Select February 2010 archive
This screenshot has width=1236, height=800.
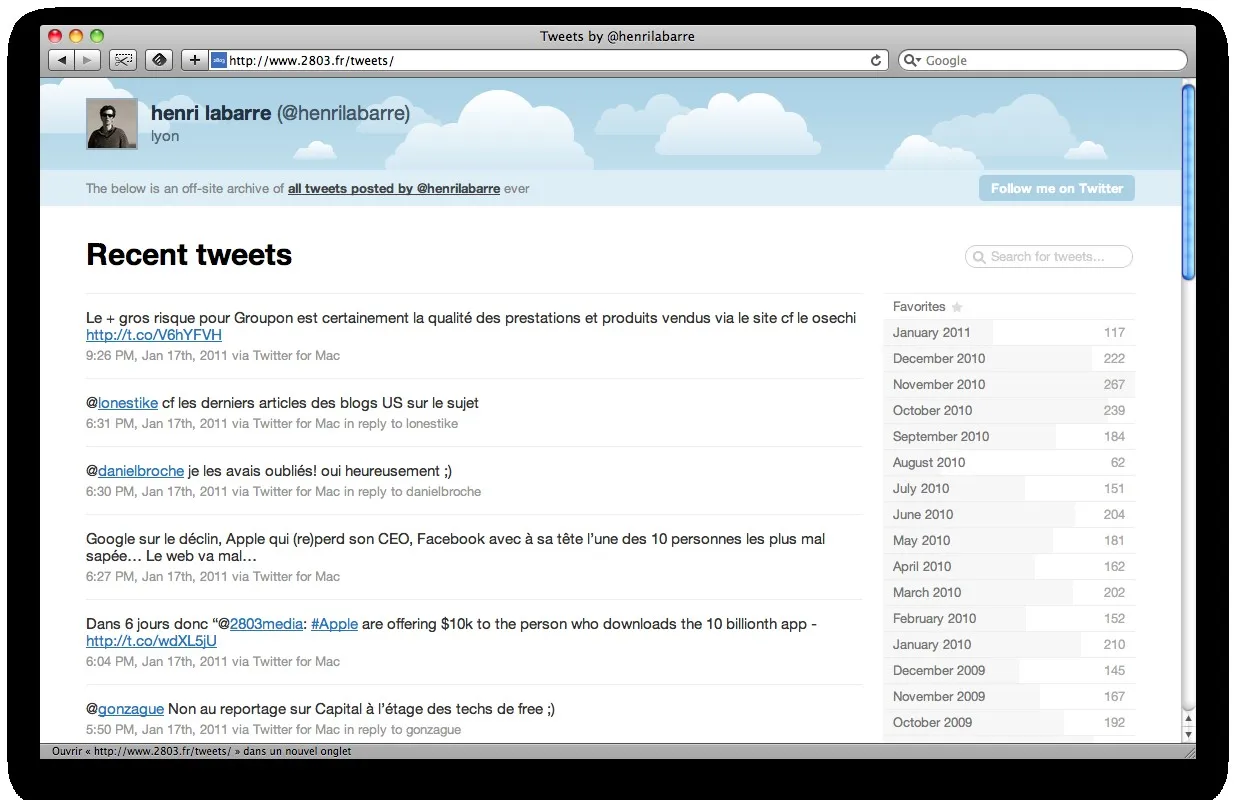[x=1009, y=619]
